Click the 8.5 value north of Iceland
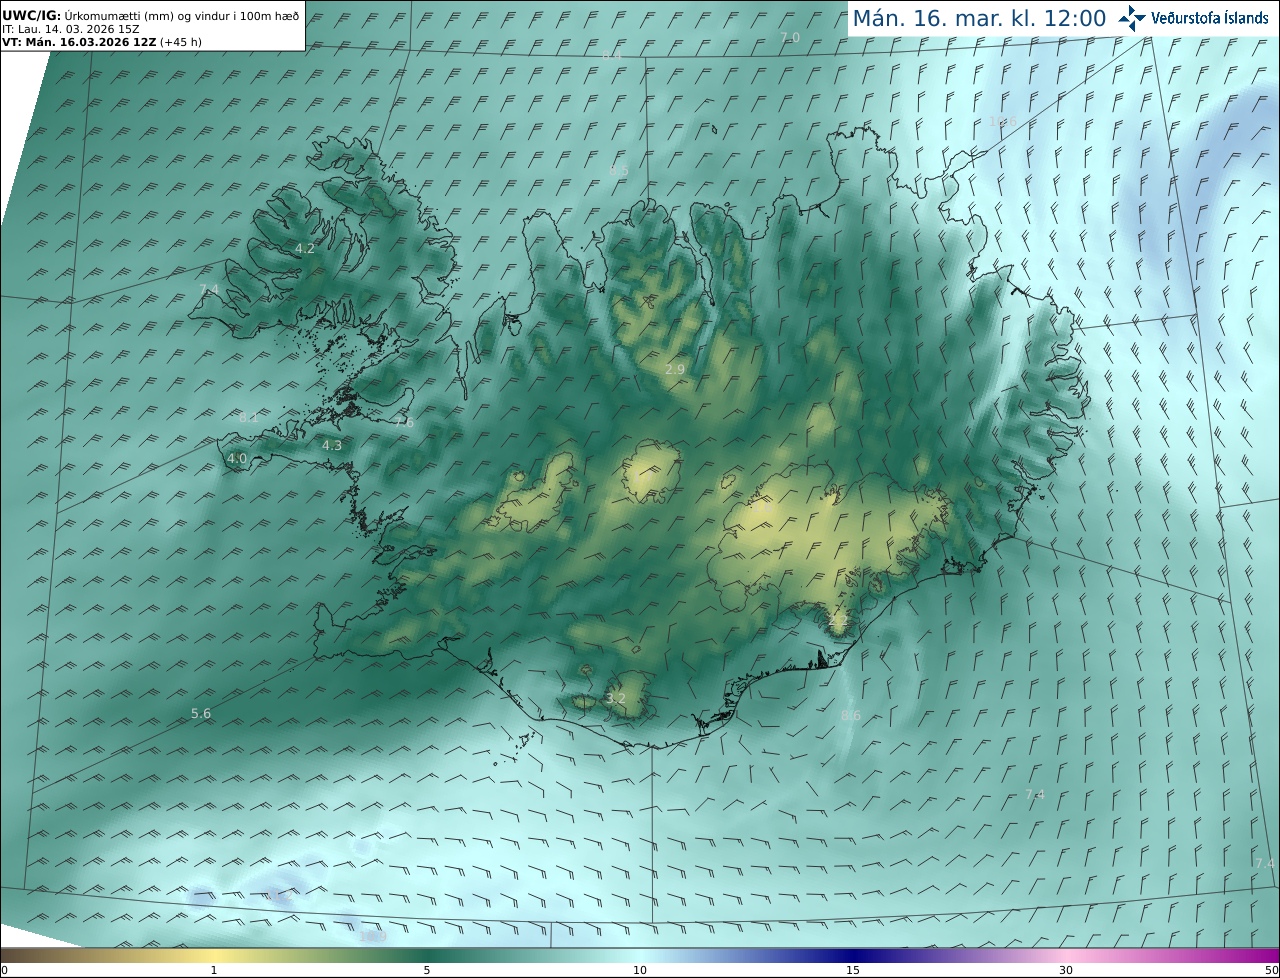The width and height of the screenshot is (1280, 978). click(619, 171)
